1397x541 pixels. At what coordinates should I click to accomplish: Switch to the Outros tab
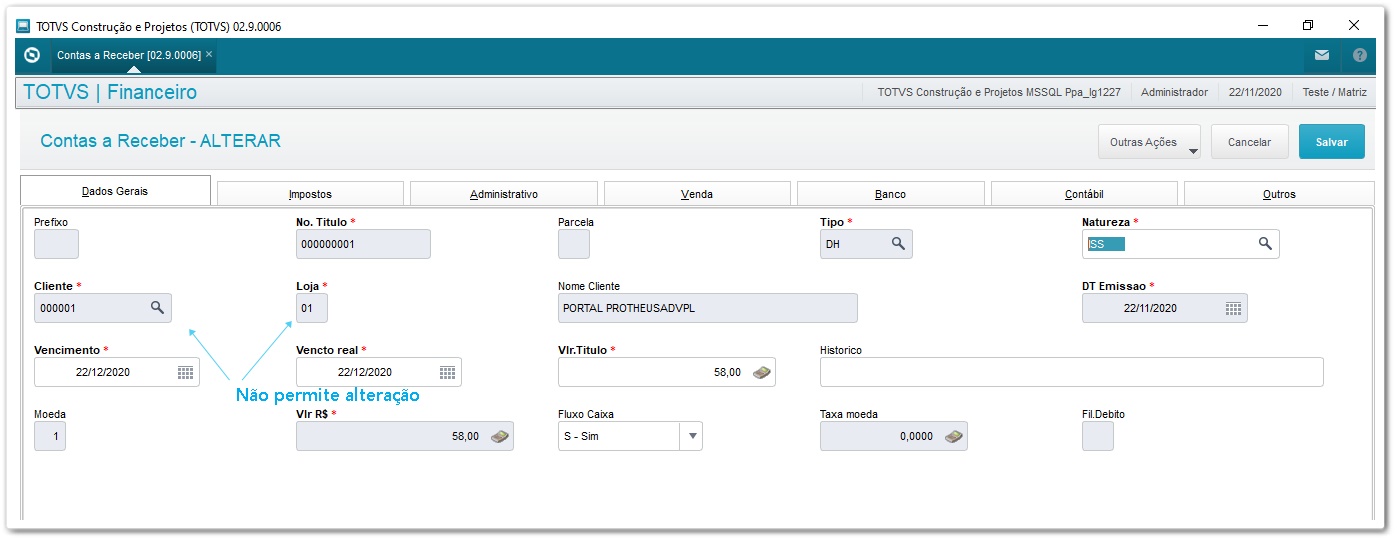pyautogui.click(x=1279, y=194)
